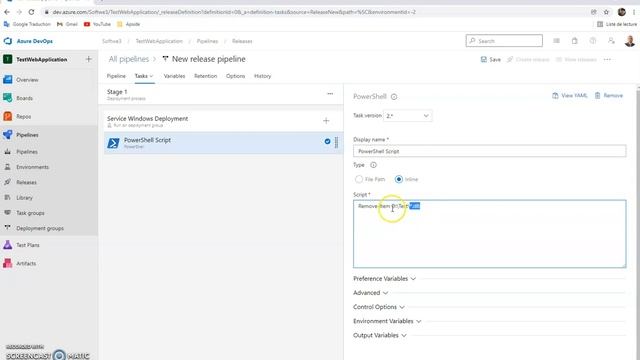The image size is (640, 360).
Task: Open Boards from the sidebar
Action: tap(24, 98)
